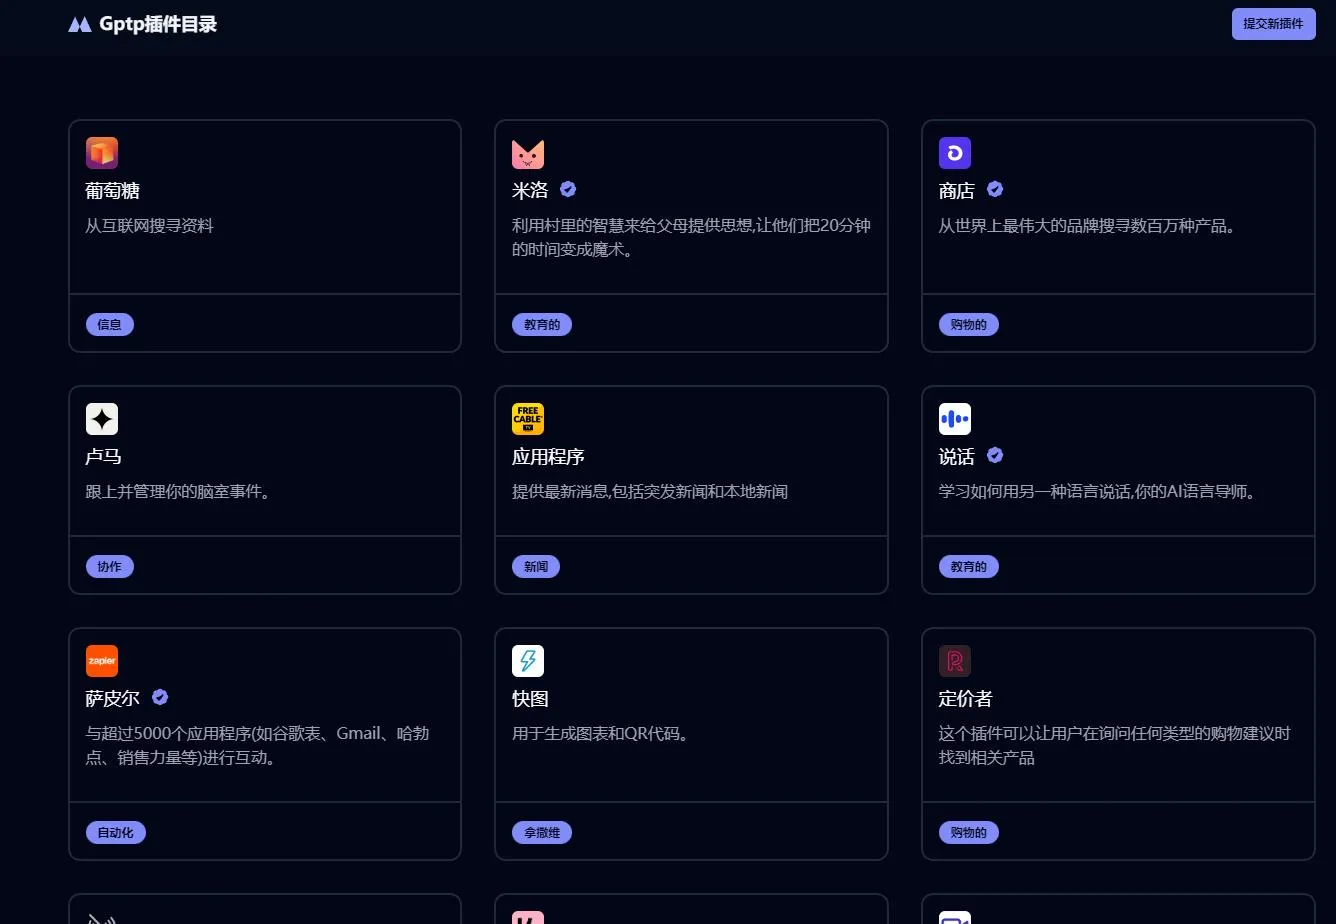Open the 卢马 plugin title

(104, 456)
